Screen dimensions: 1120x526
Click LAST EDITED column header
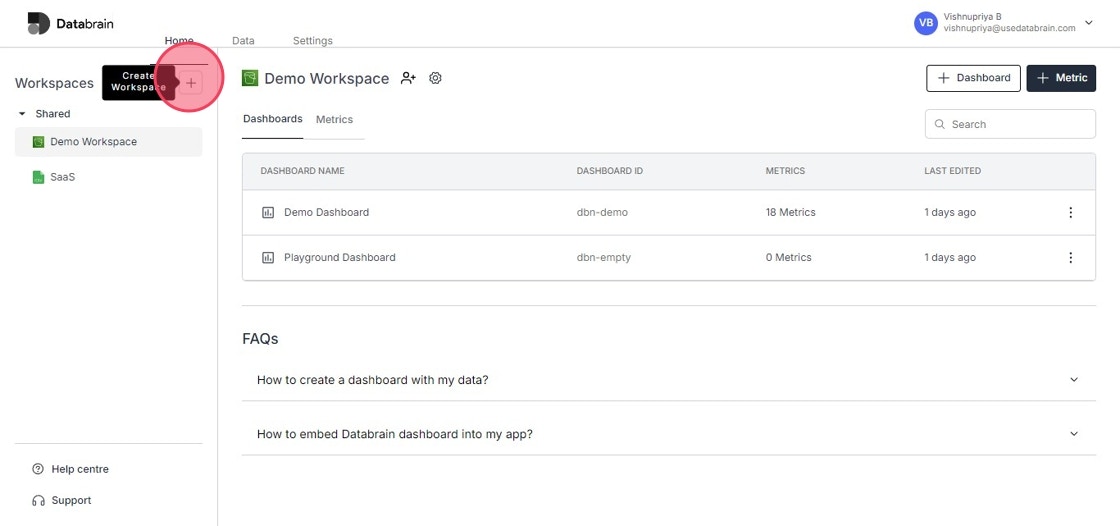[x=952, y=172]
